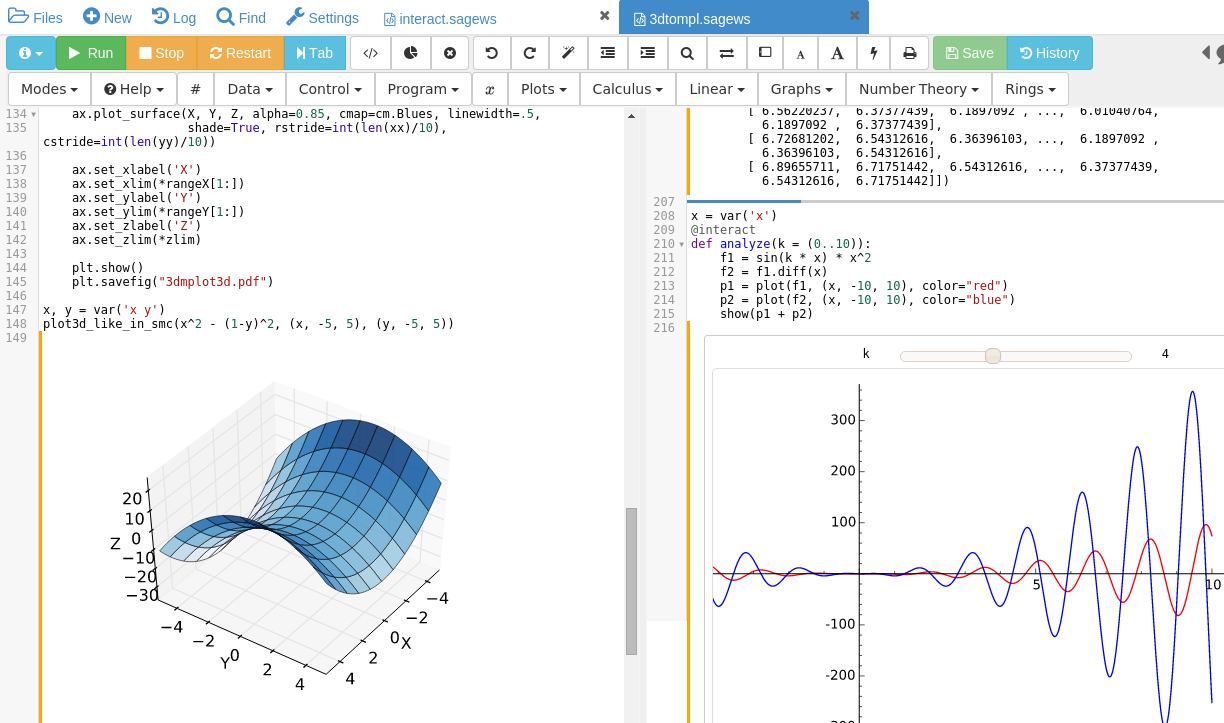Click the scroll-up arrow of left editor
Screen dimensions: 1224x723
point(631,117)
